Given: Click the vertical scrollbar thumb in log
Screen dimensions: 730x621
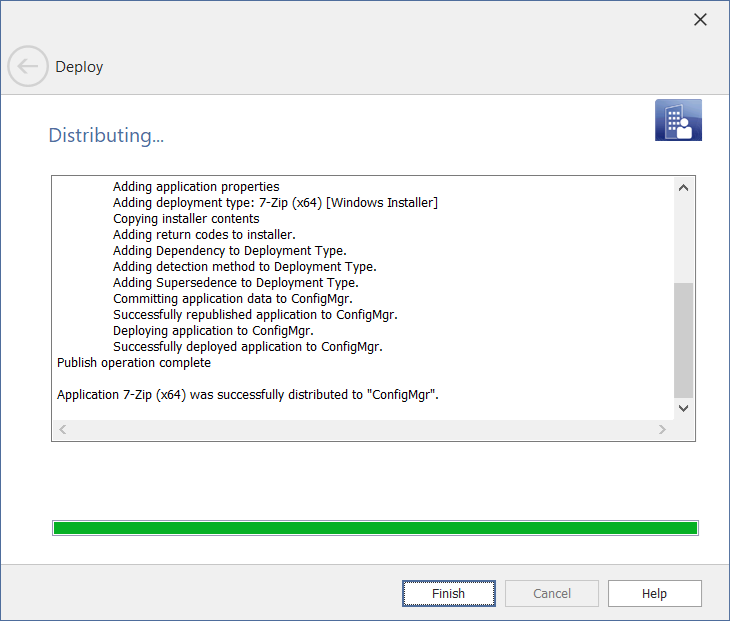Looking at the screenshot, I should pyautogui.click(x=684, y=340).
